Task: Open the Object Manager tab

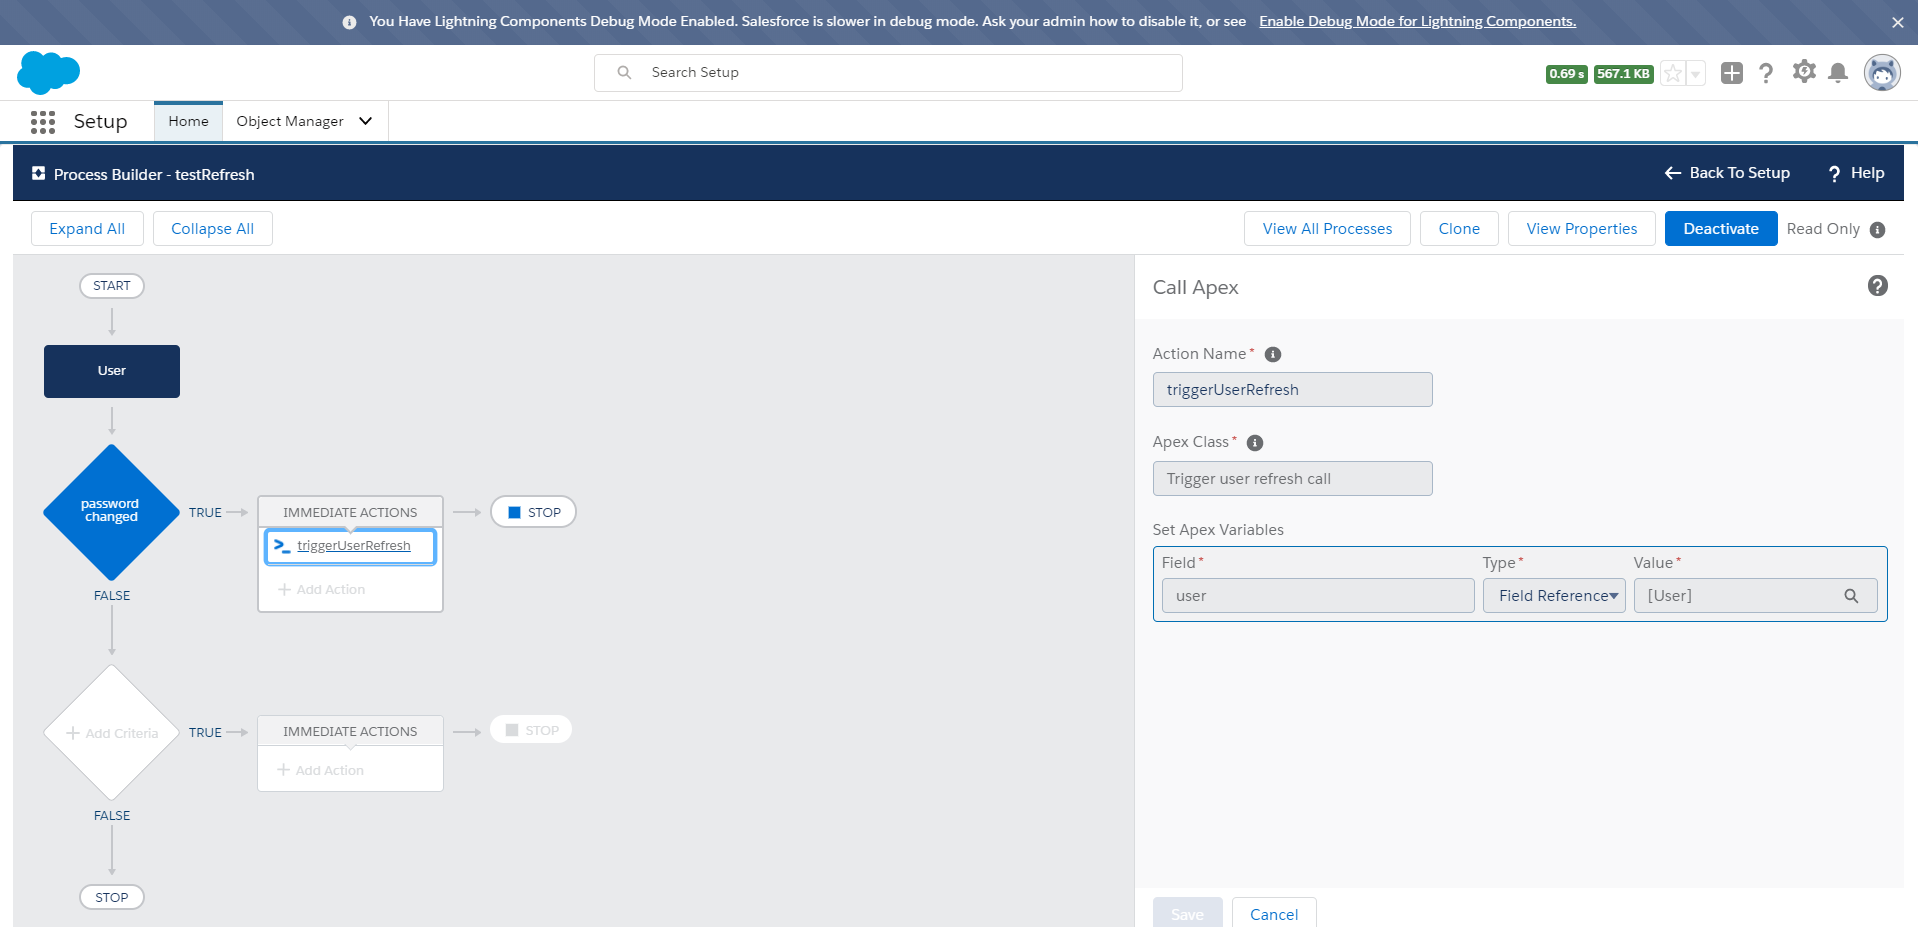Action: 290,121
